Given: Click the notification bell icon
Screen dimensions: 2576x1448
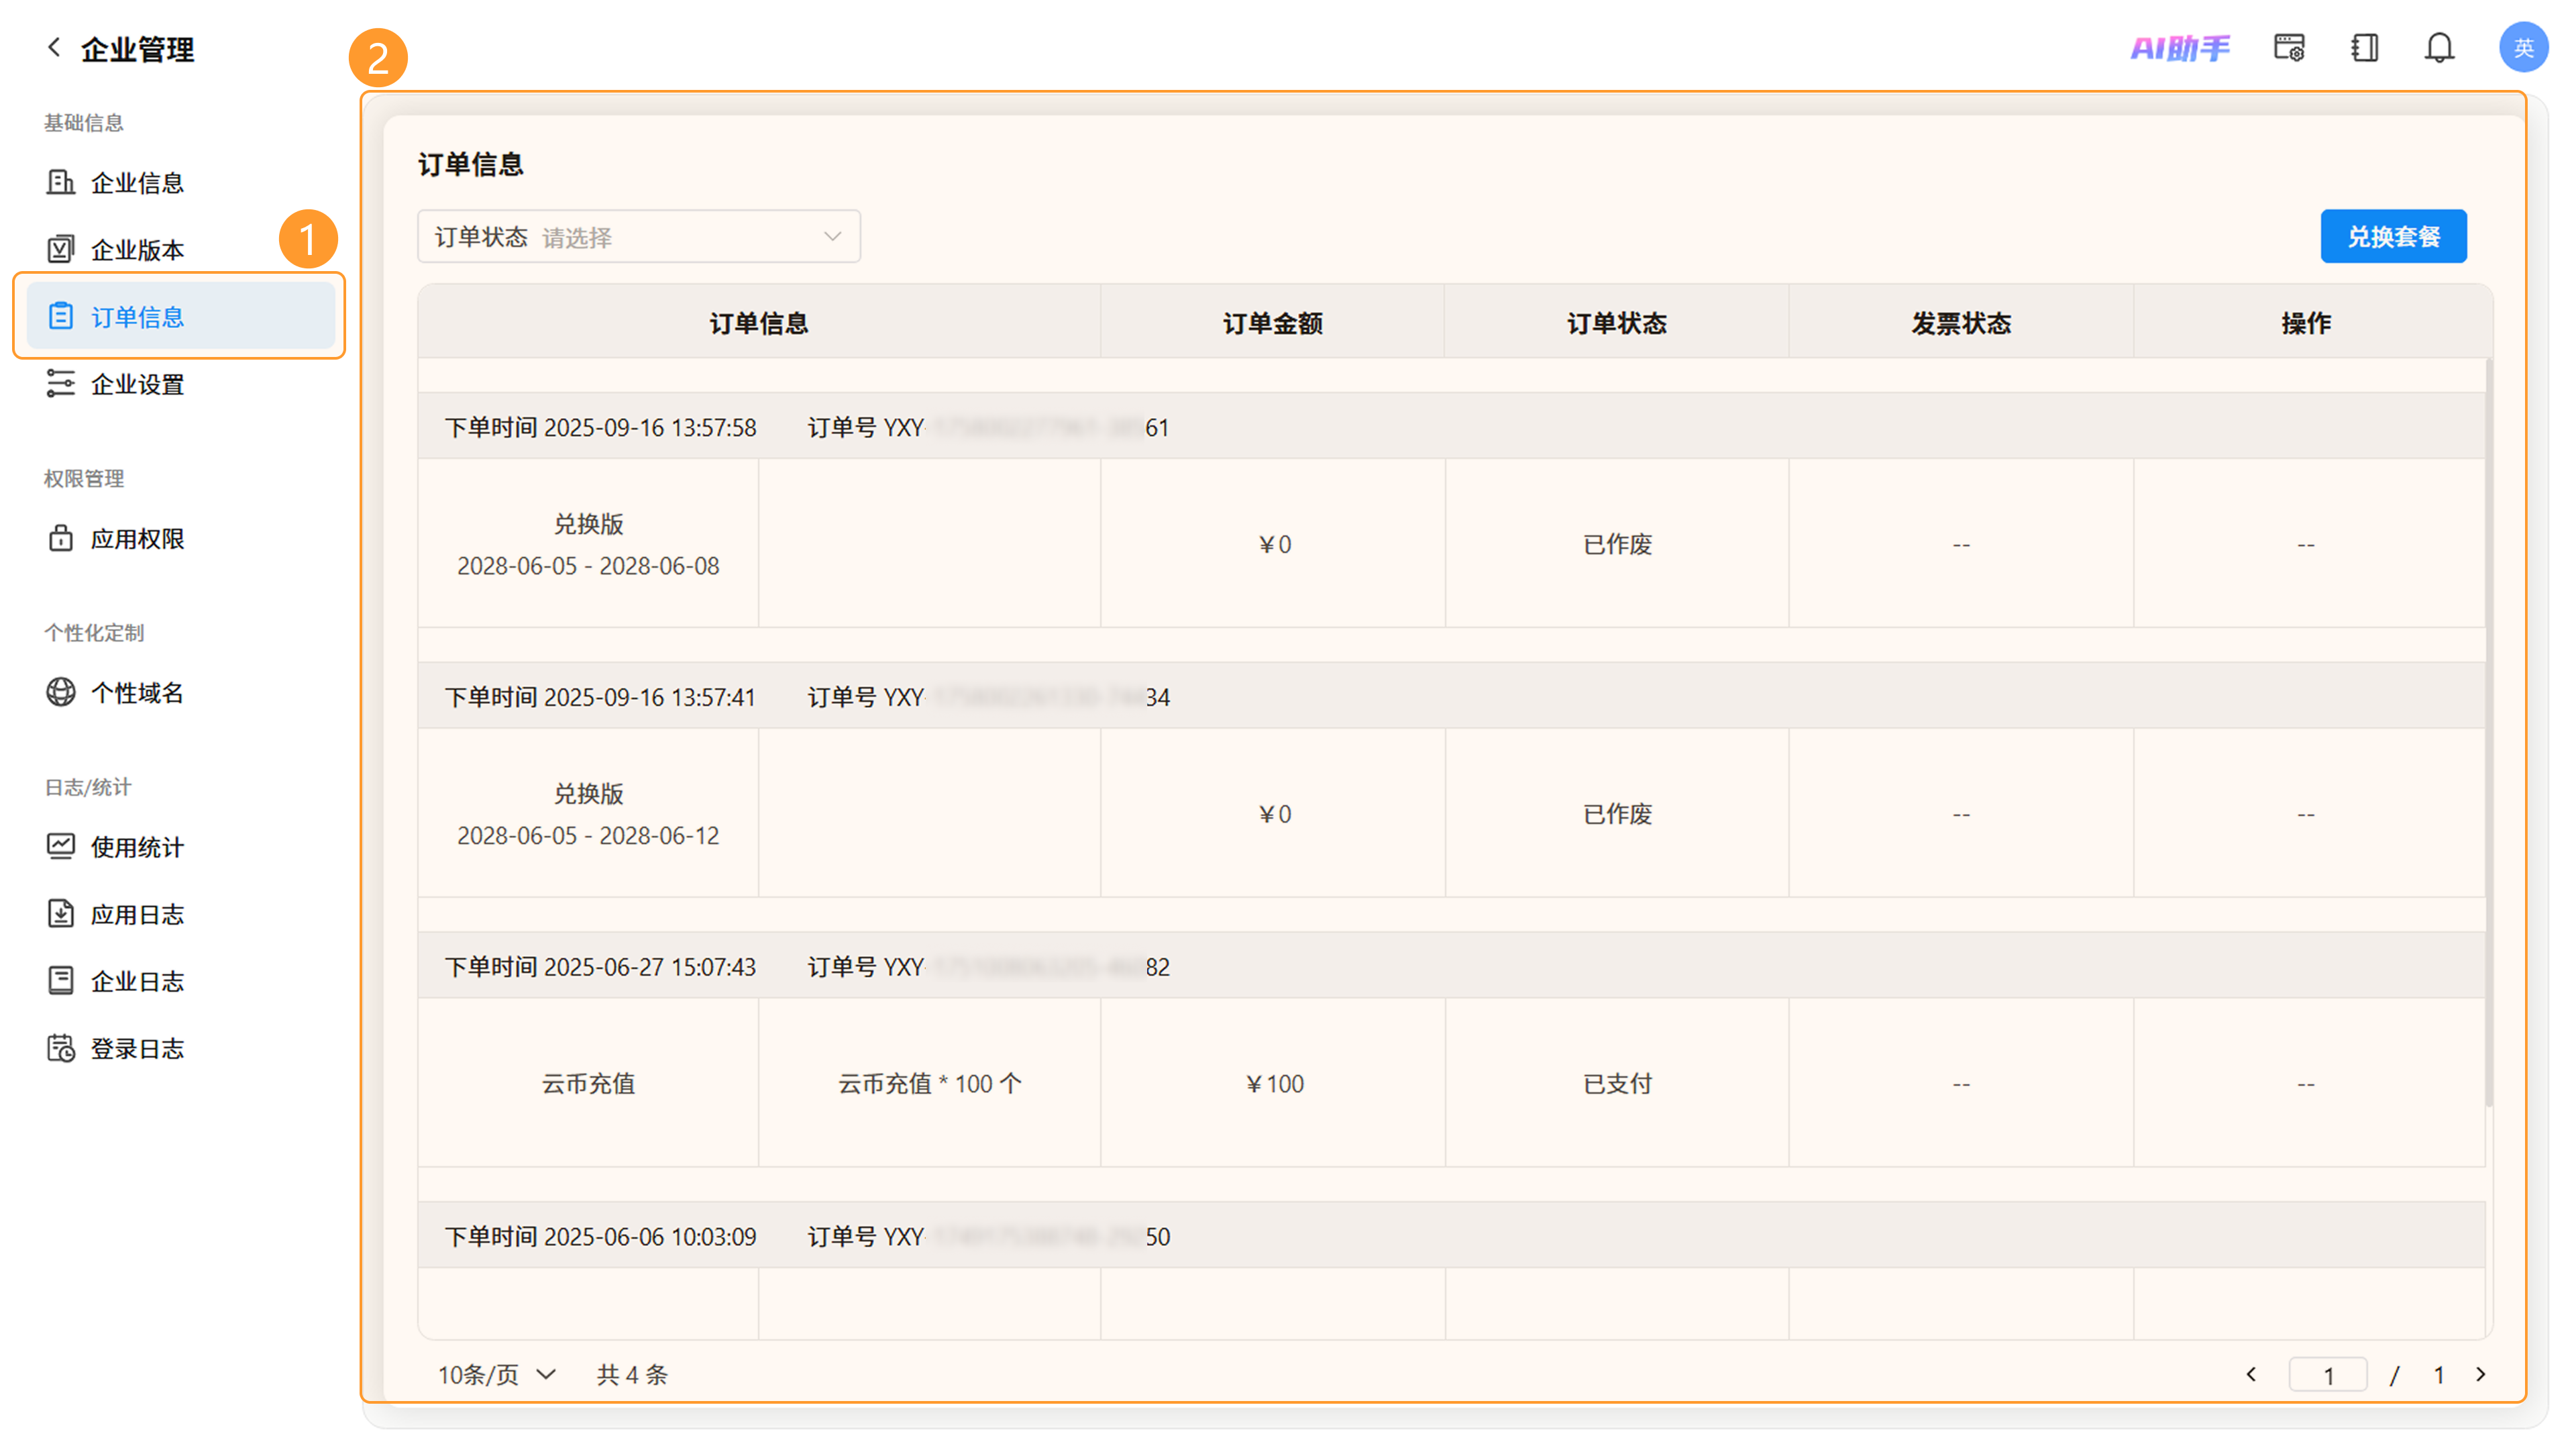Looking at the screenshot, I should tap(2439, 48).
